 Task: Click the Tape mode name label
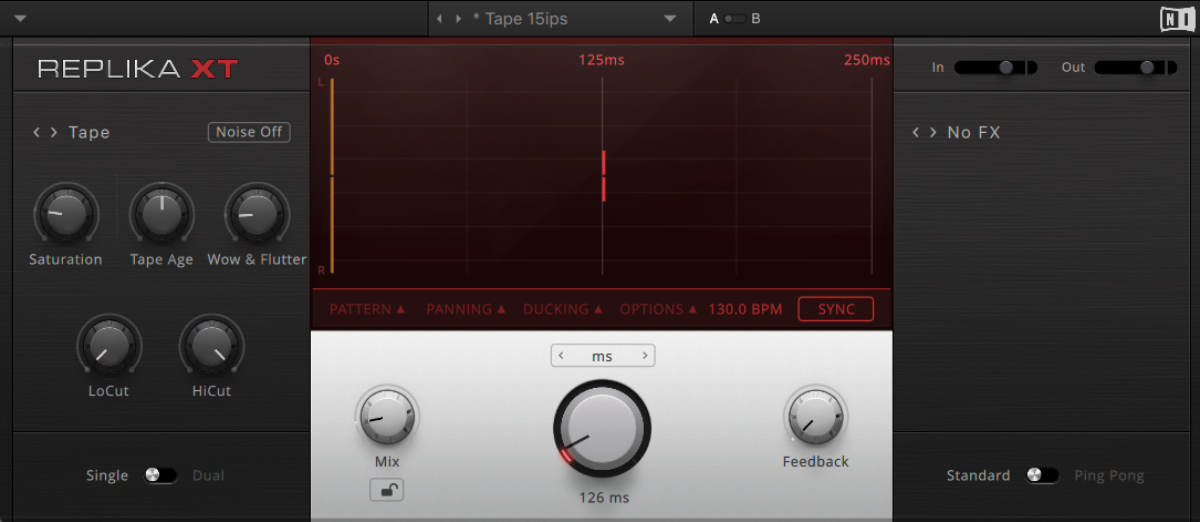[89, 132]
